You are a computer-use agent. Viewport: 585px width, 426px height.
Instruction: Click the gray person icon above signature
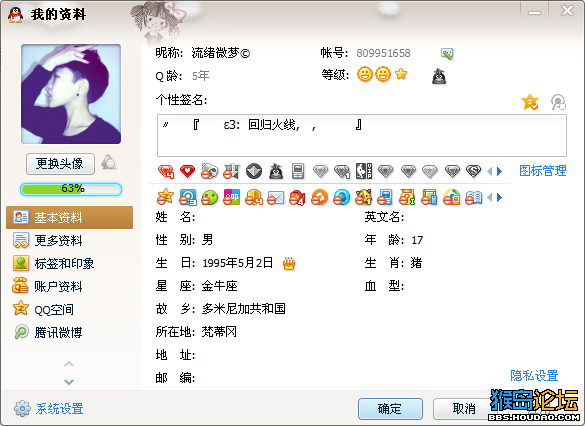558,102
